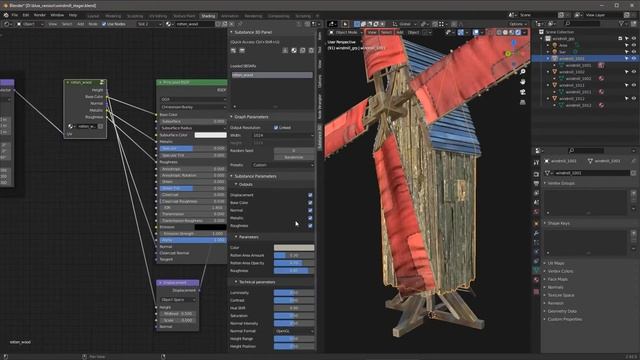Switch to the Shading workspace tab
This screenshot has width=640, height=360.
(x=208, y=16)
